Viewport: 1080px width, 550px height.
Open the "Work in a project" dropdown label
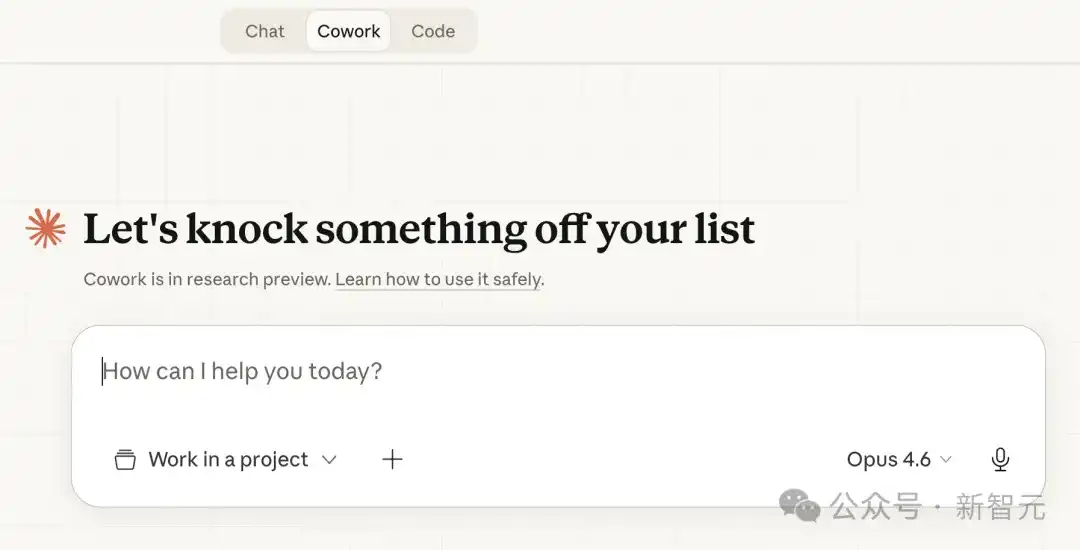[x=228, y=460]
